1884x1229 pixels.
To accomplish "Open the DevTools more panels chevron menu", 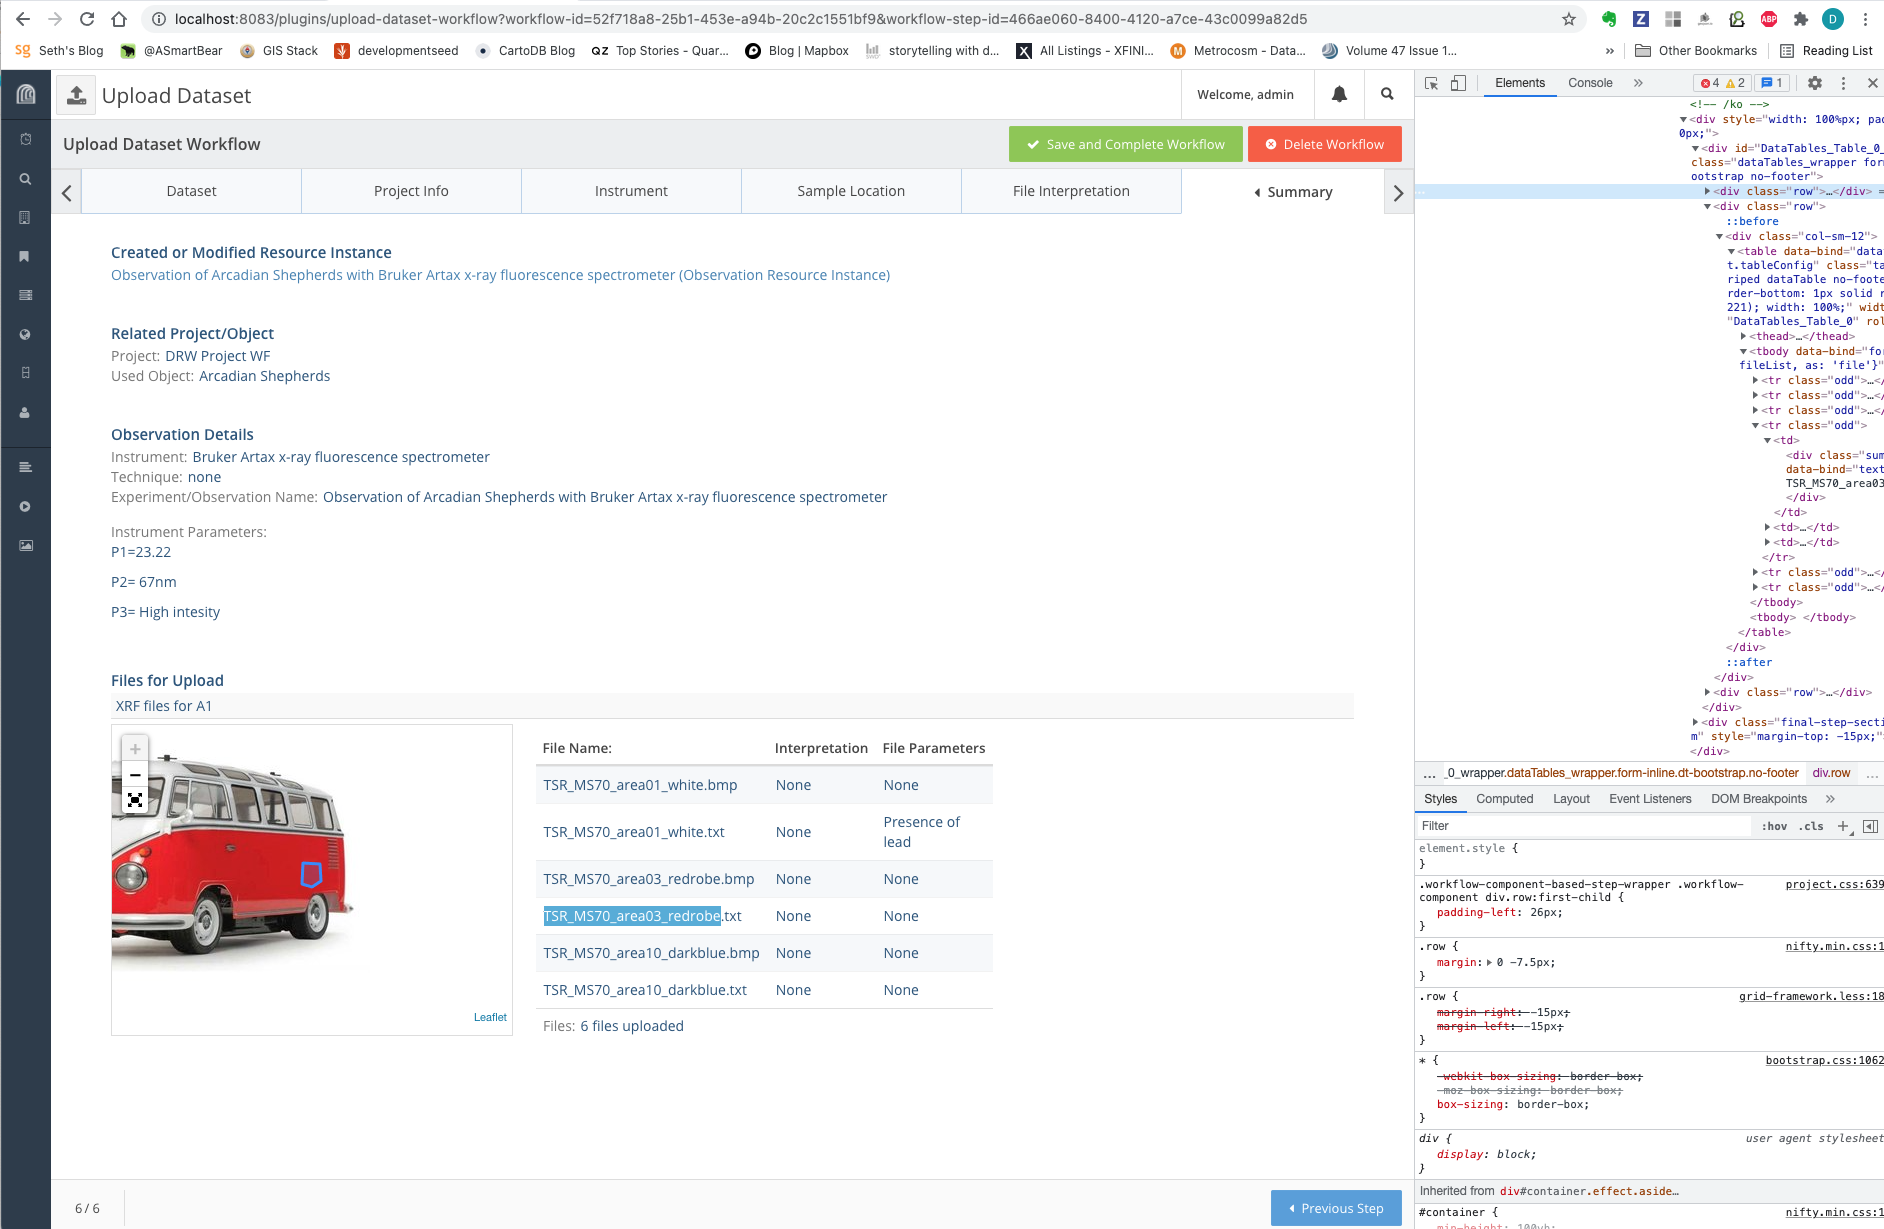I will tap(1640, 83).
